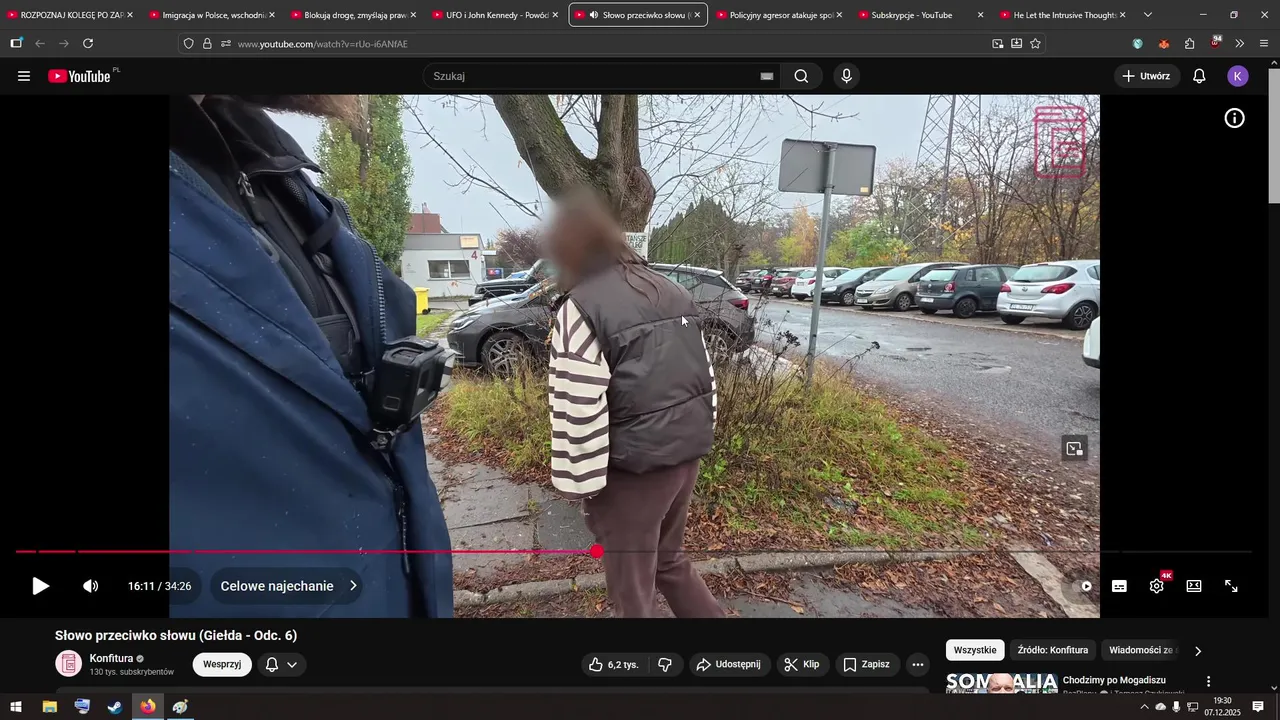
Task: Show video info cards icon
Action: click(x=1235, y=118)
